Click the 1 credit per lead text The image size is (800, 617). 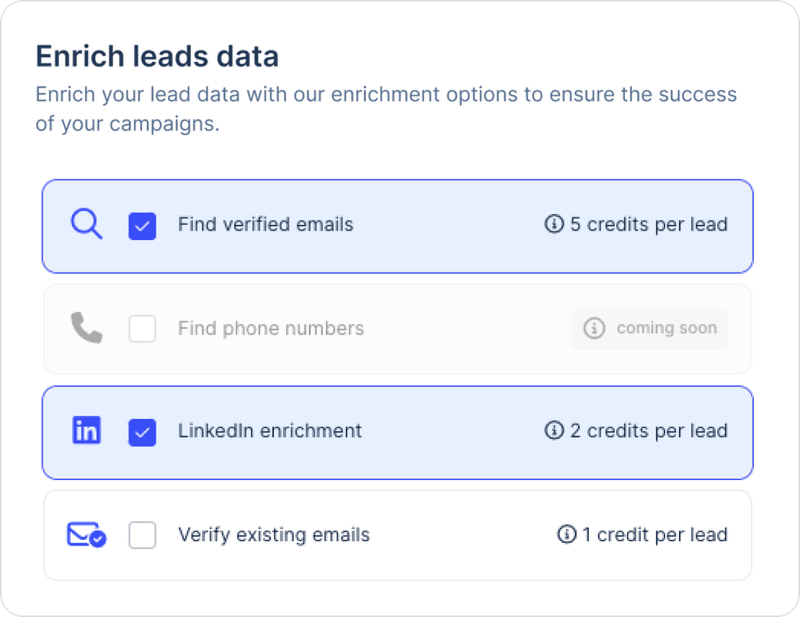point(654,535)
